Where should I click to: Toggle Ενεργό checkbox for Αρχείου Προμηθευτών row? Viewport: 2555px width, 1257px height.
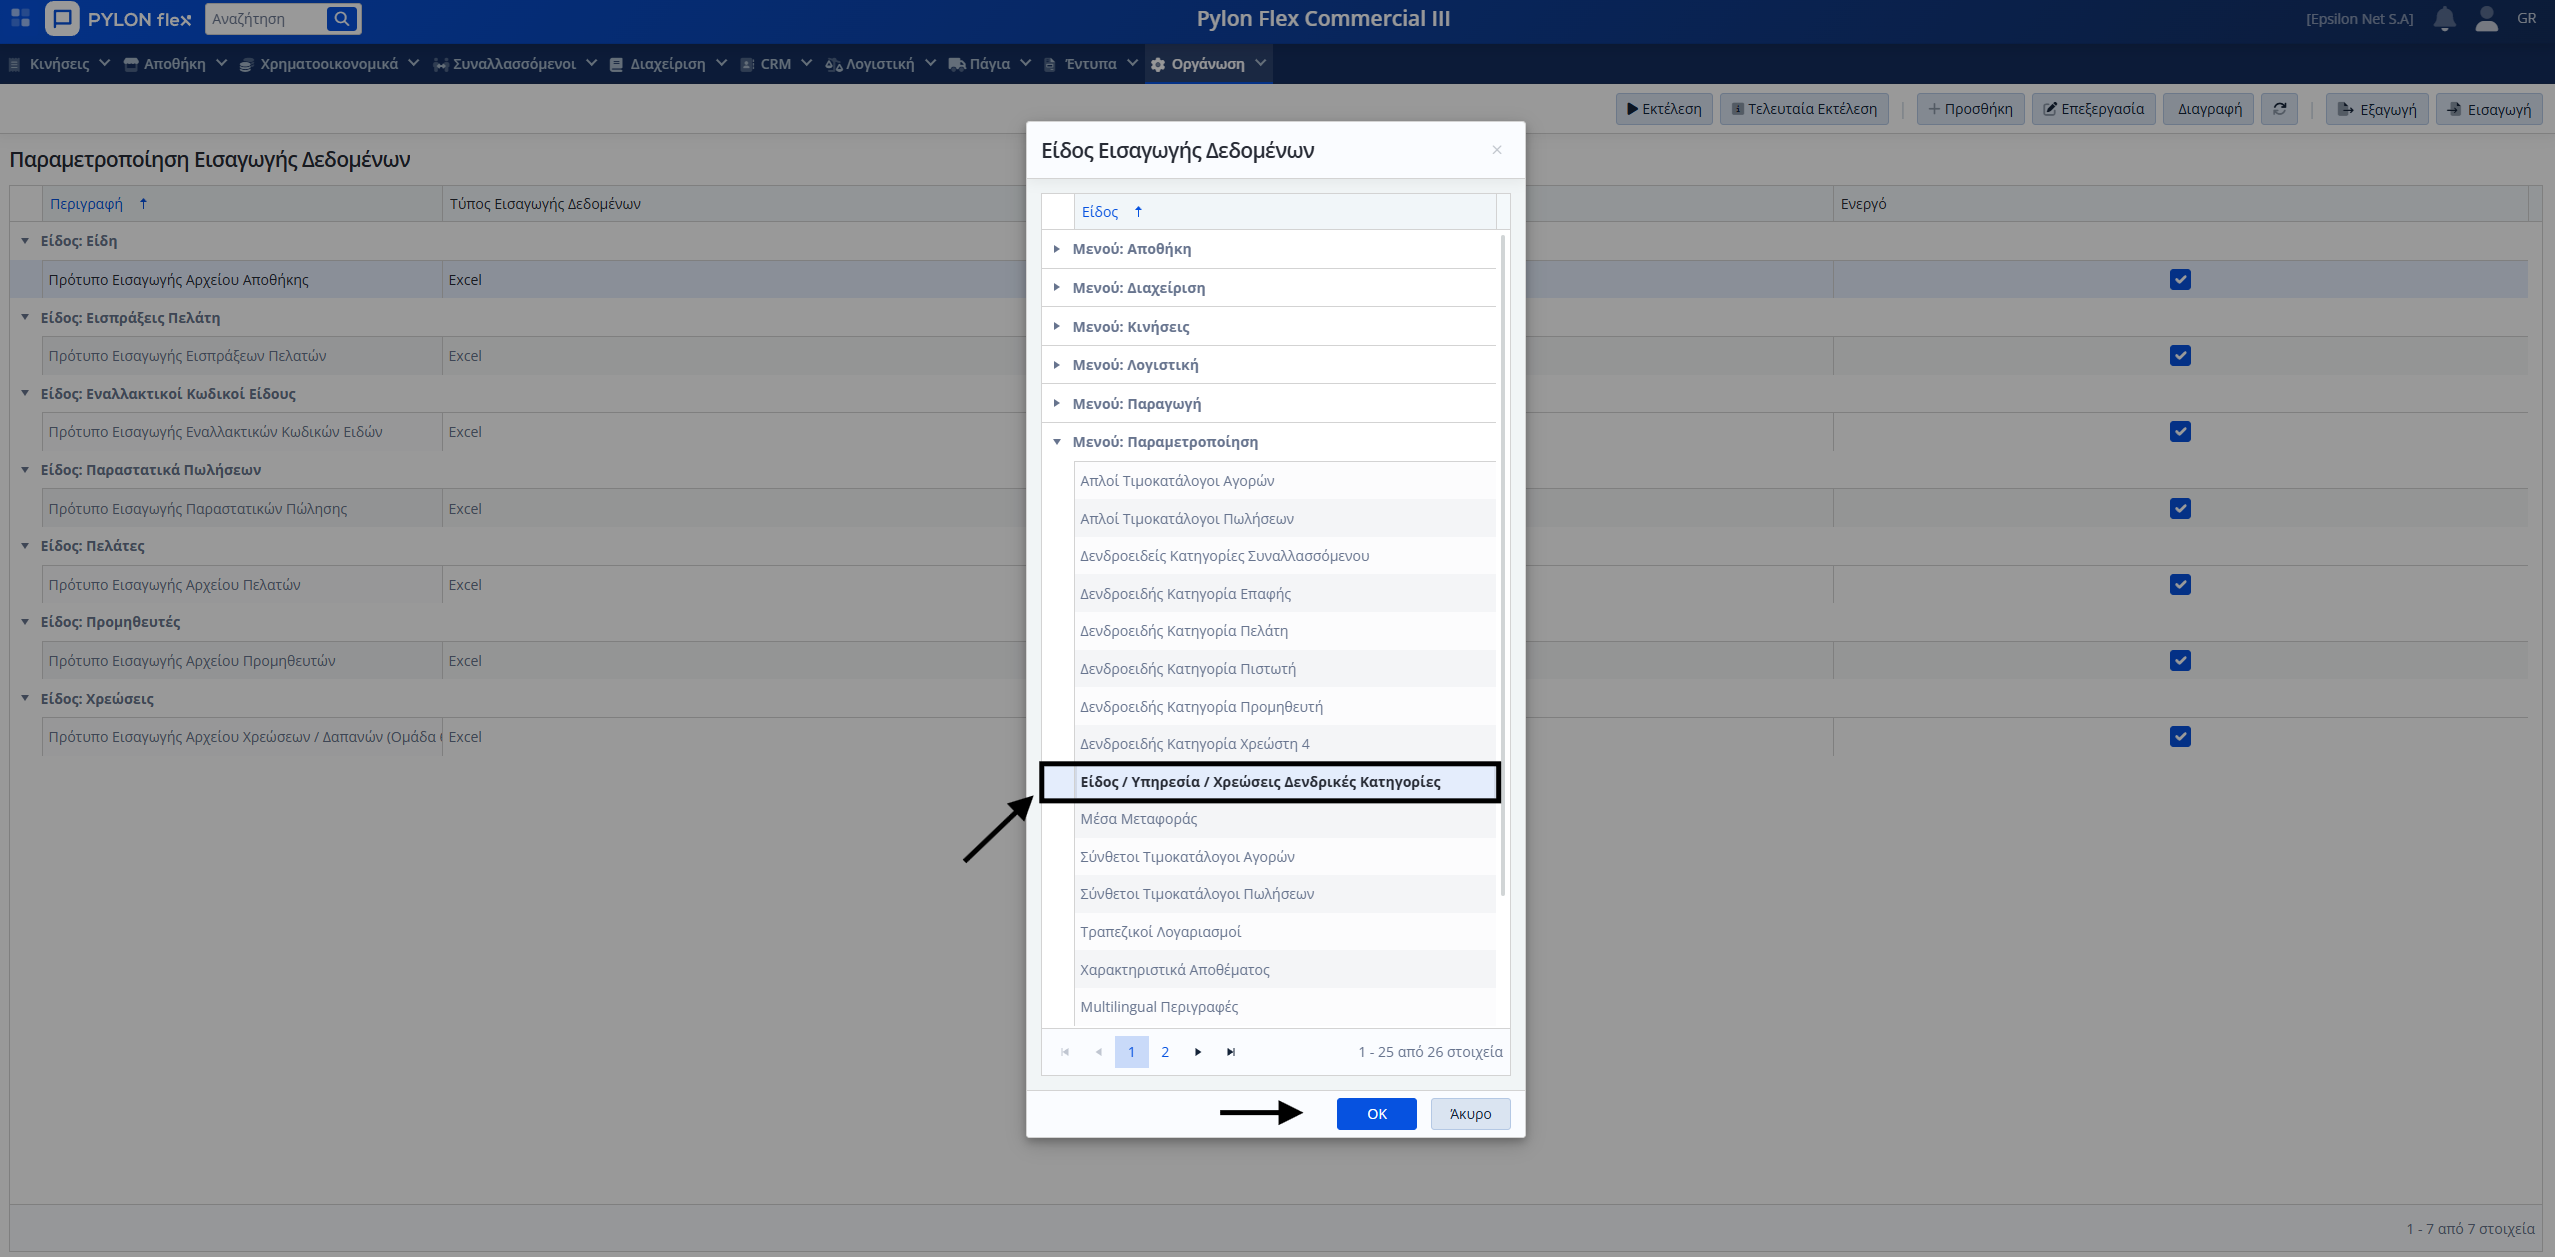tap(2180, 661)
